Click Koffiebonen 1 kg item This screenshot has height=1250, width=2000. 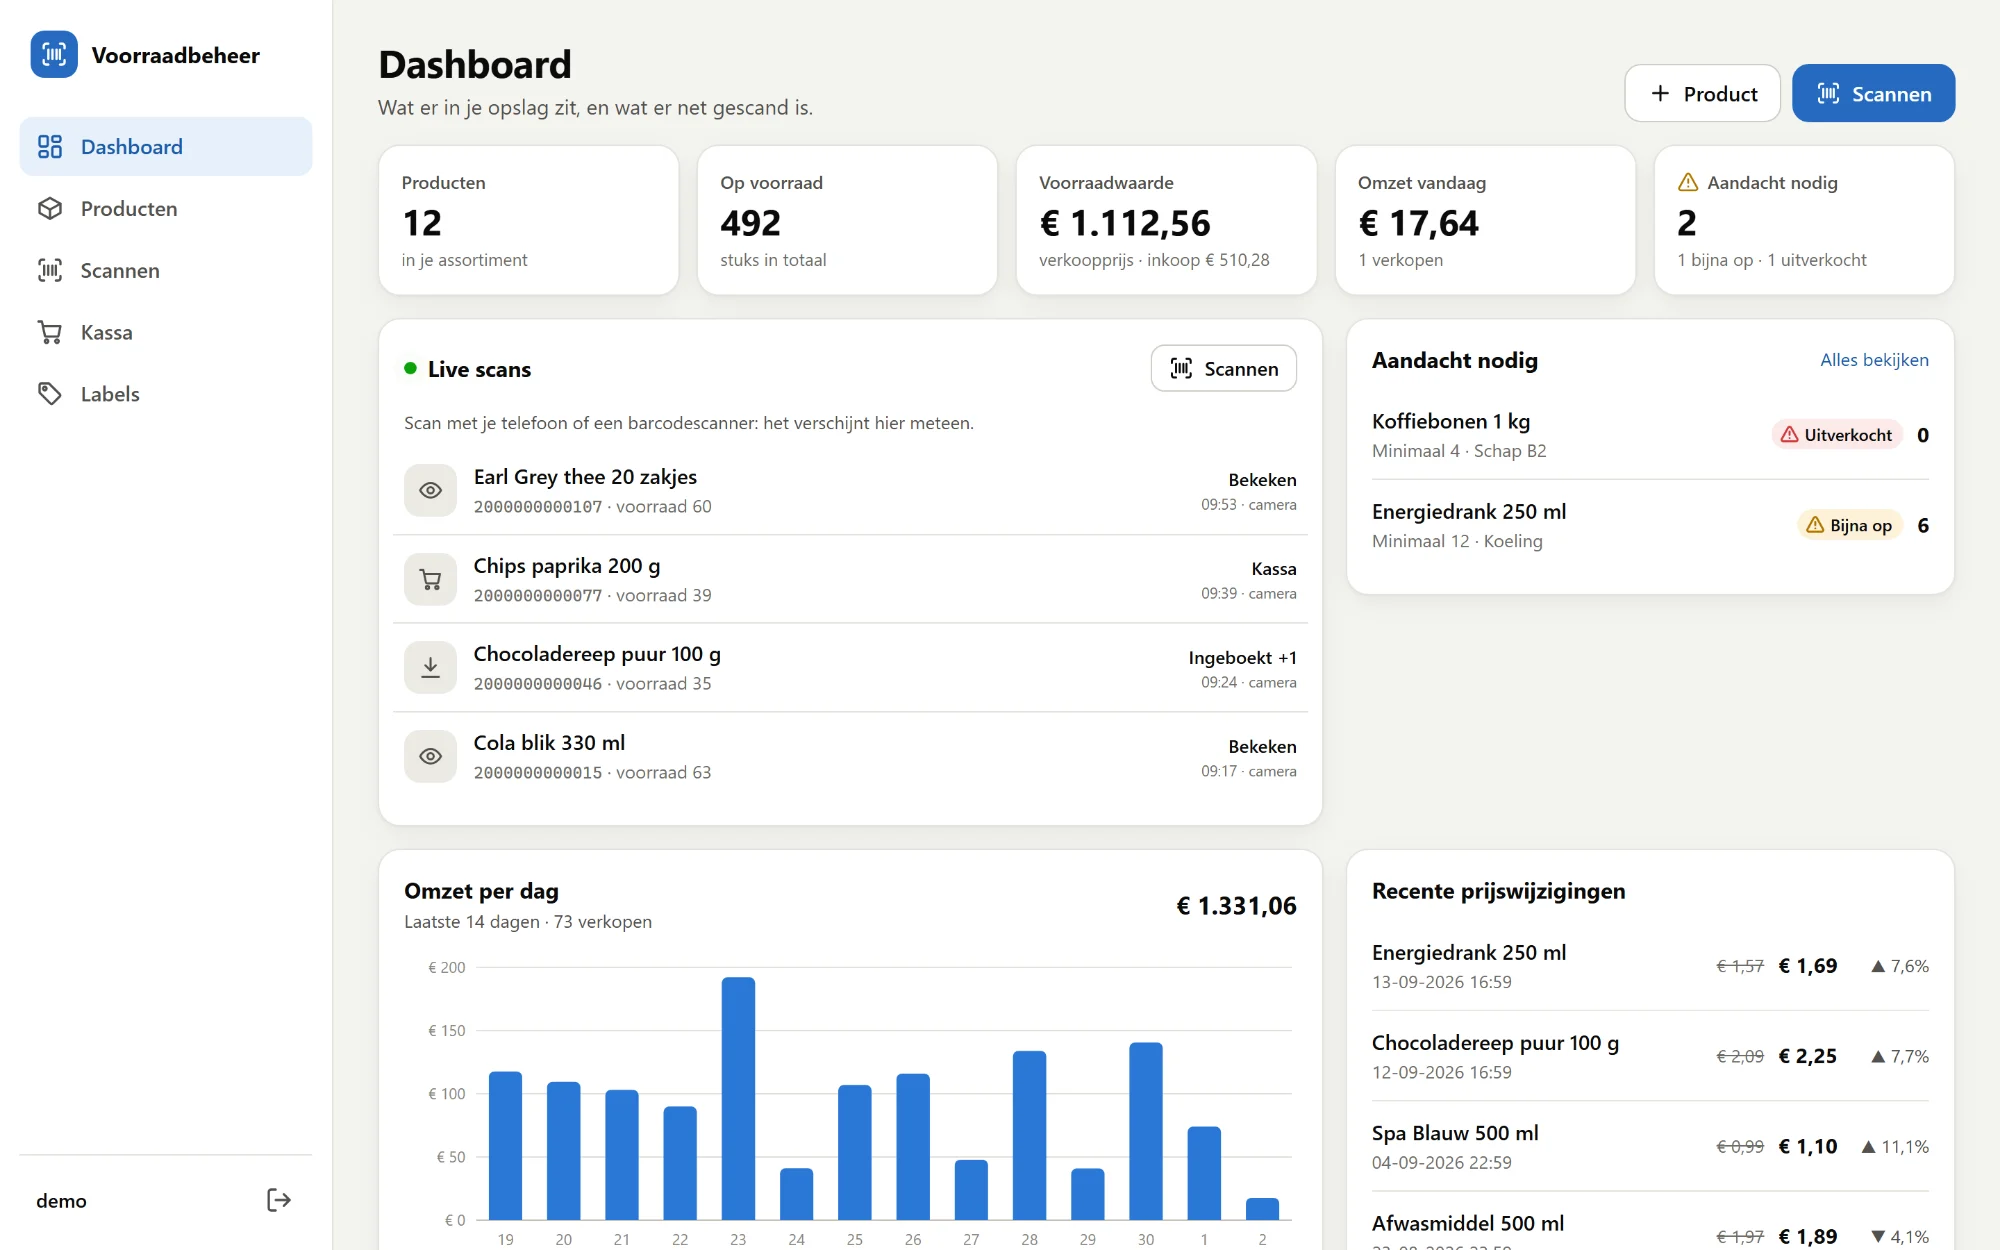[x=1650, y=435]
